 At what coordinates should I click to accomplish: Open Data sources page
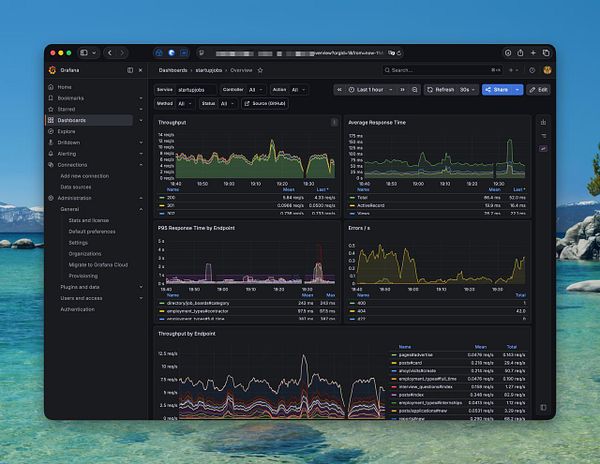pos(76,187)
